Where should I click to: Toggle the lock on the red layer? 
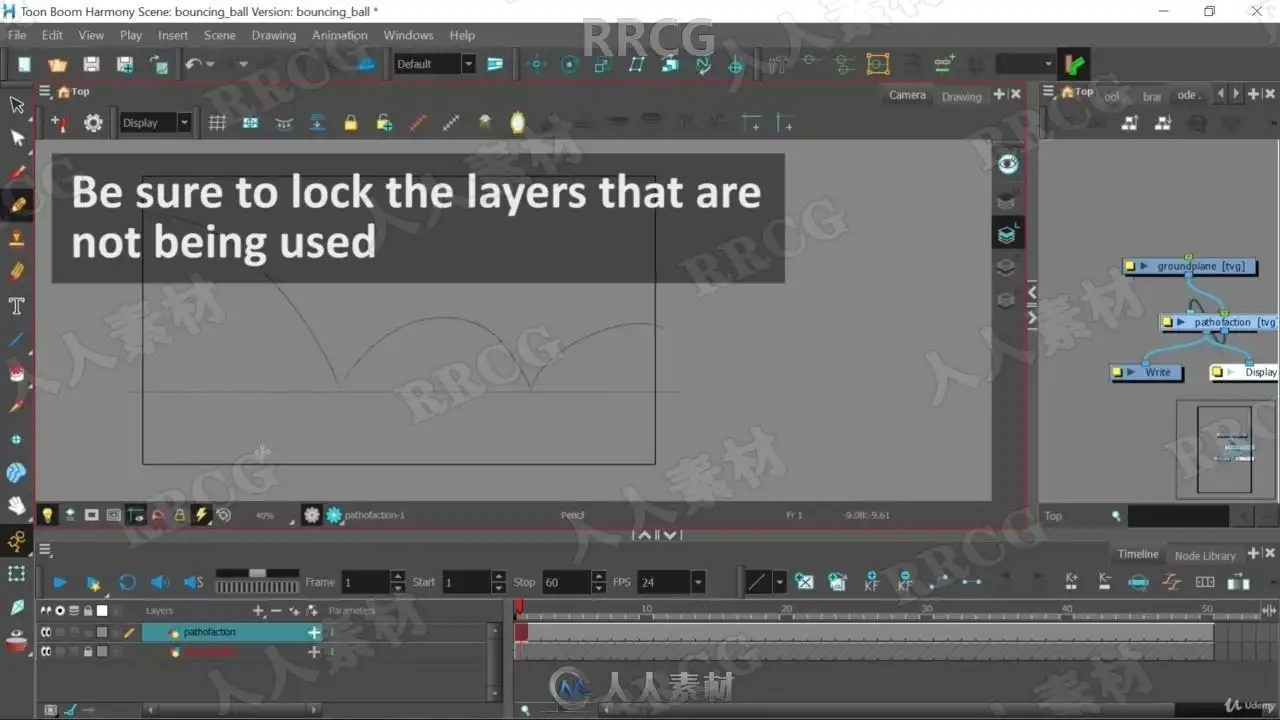(x=88, y=652)
